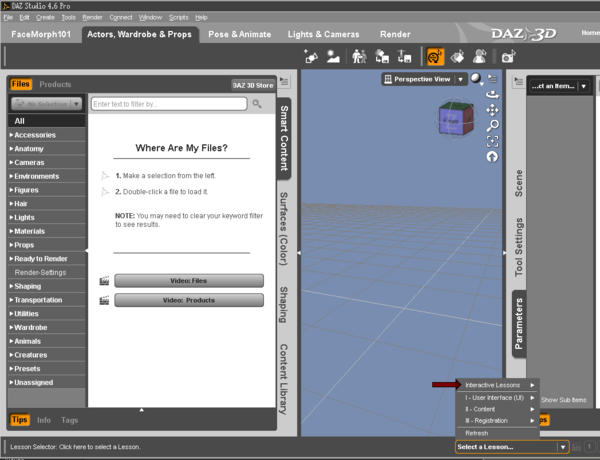Select the person silhouette tool icon
The width and height of the screenshot is (600, 460).
479,57
